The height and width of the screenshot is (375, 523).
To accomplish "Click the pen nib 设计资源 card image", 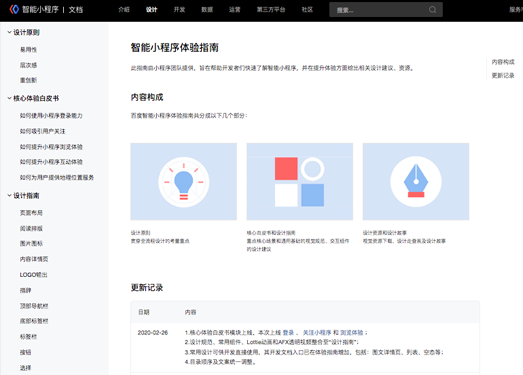I will [x=416, y=181].
